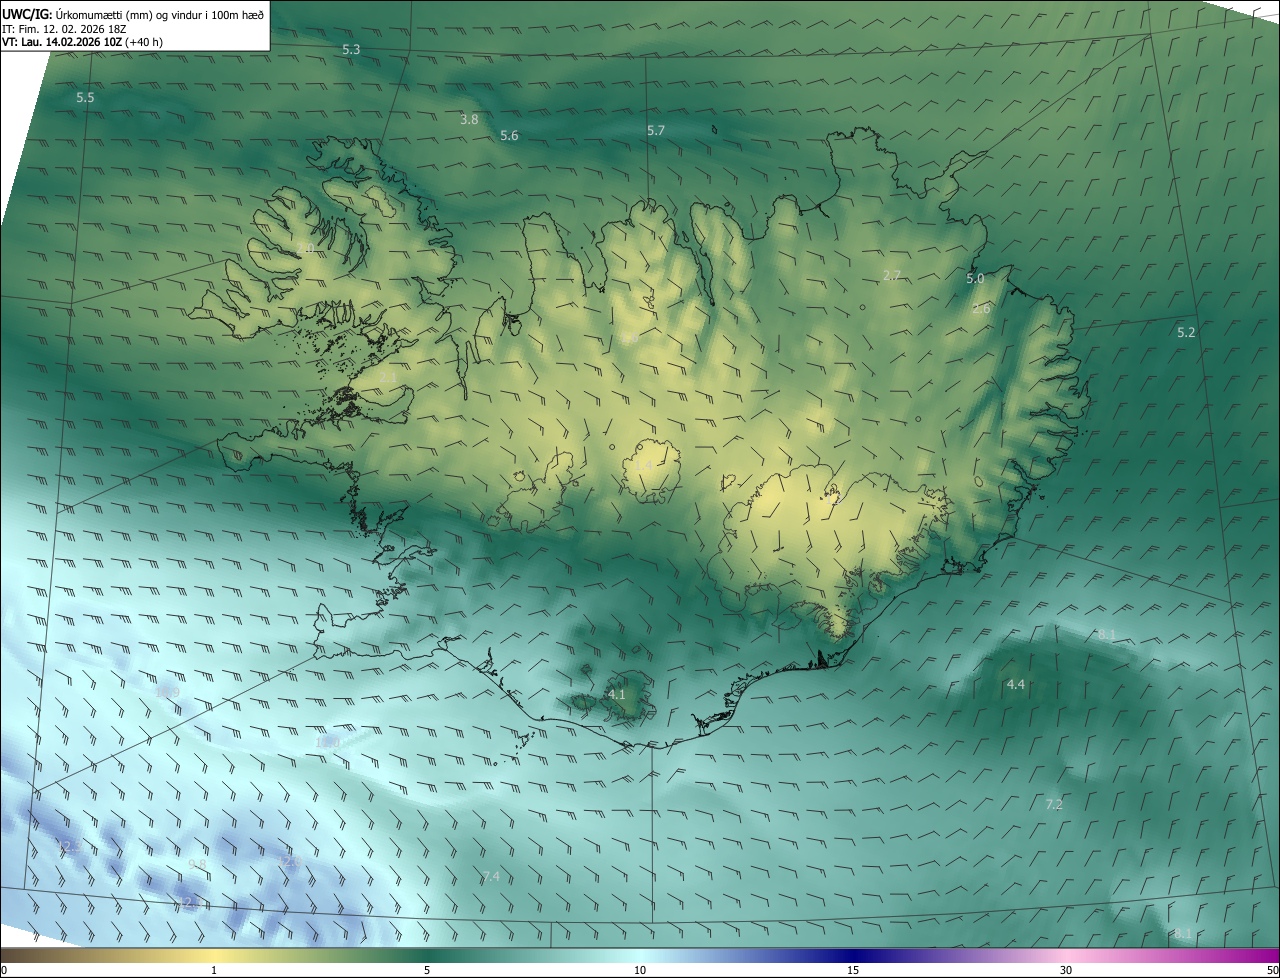This screenshot has width=1280, height=978.
Task: Click the colorbar tick label "10"
Action: pyautogui.click(x=640, y=970)
